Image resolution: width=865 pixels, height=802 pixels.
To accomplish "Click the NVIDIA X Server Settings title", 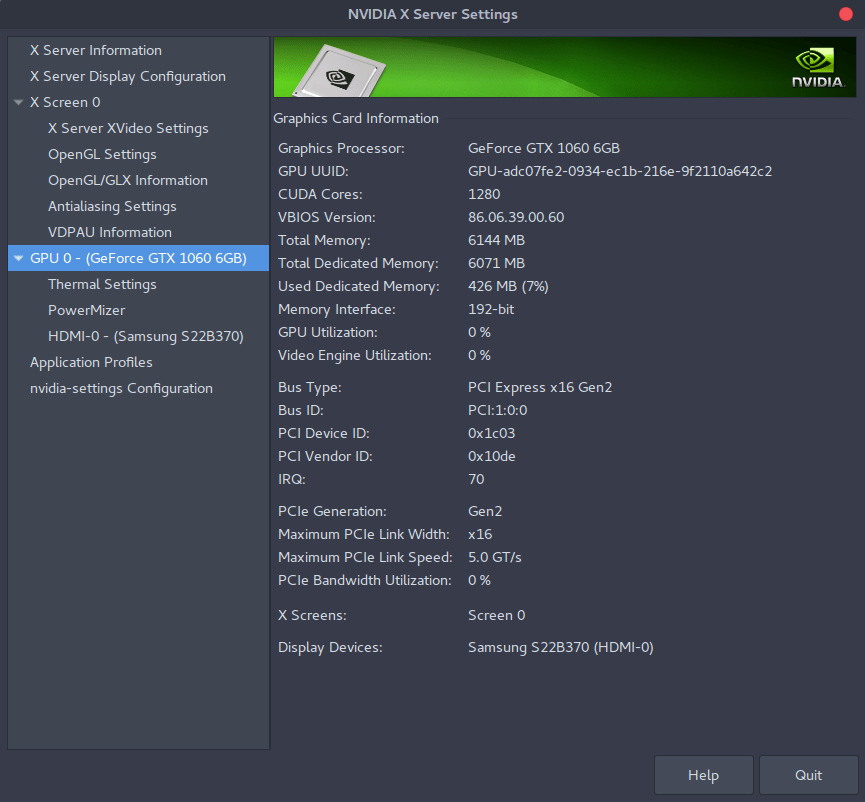I will [432, 14].
